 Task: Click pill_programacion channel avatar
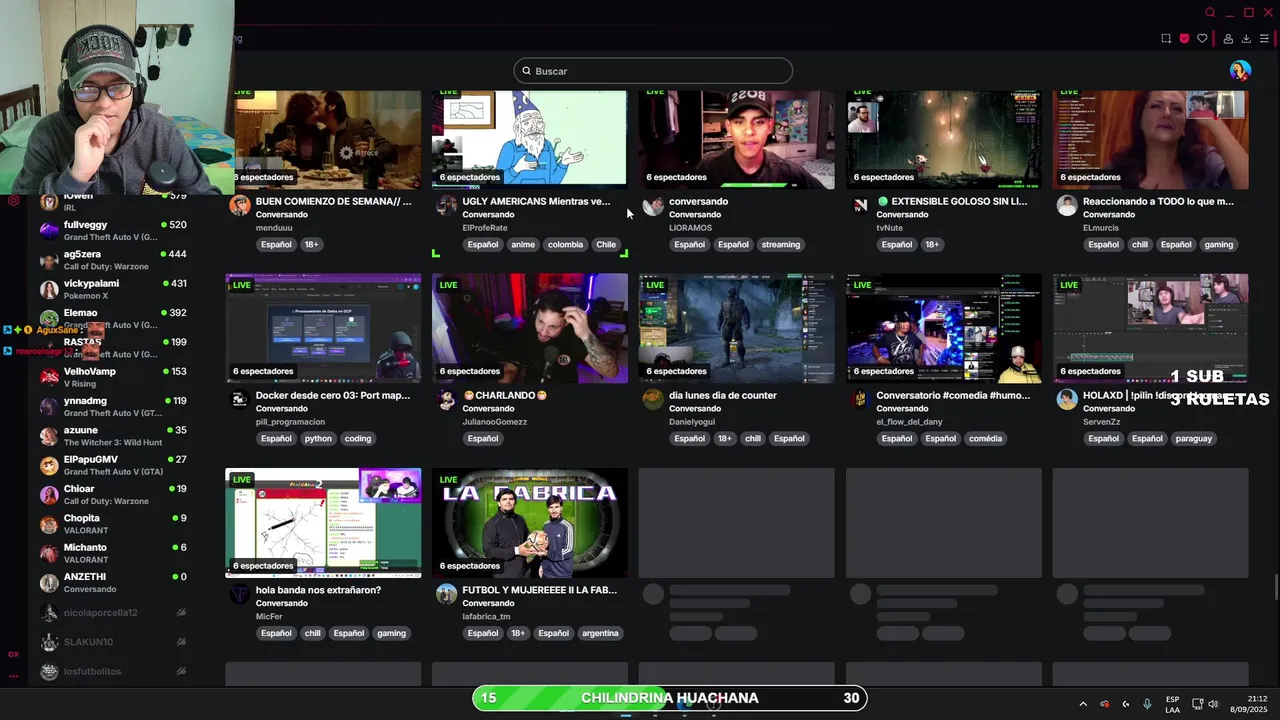click(x=239, y=400)
